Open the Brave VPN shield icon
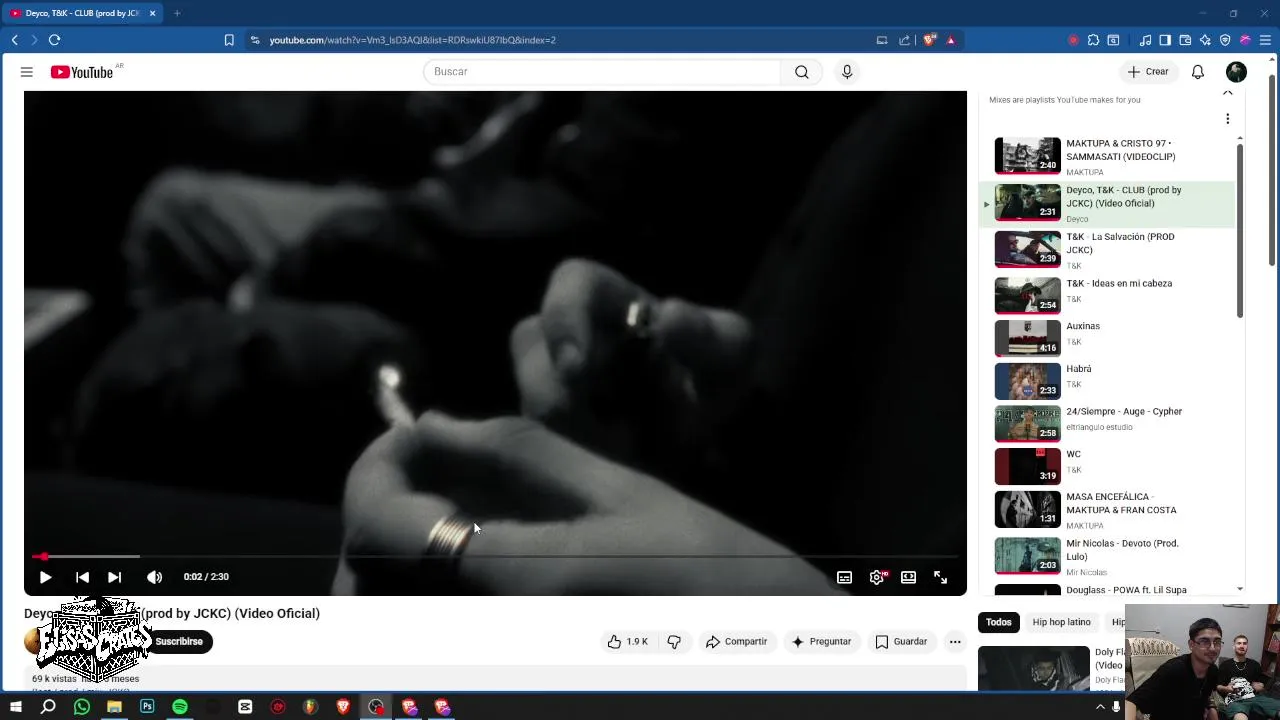This screenshot has height=720, width=1280. [x=1225, y=40]
